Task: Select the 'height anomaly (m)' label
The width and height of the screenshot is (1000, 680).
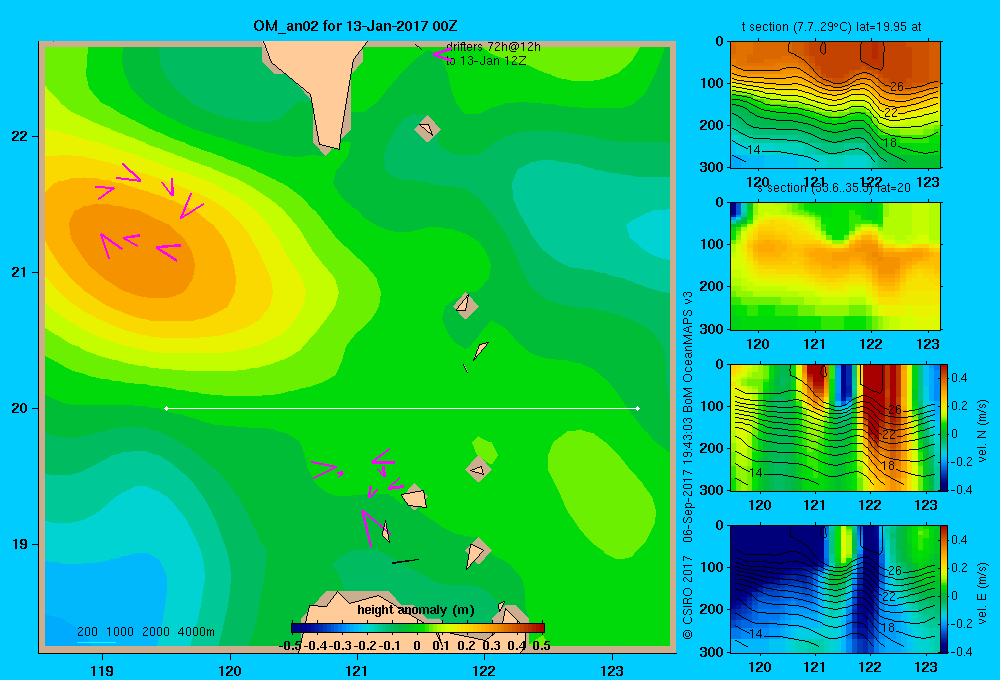Action: [416, 610]
